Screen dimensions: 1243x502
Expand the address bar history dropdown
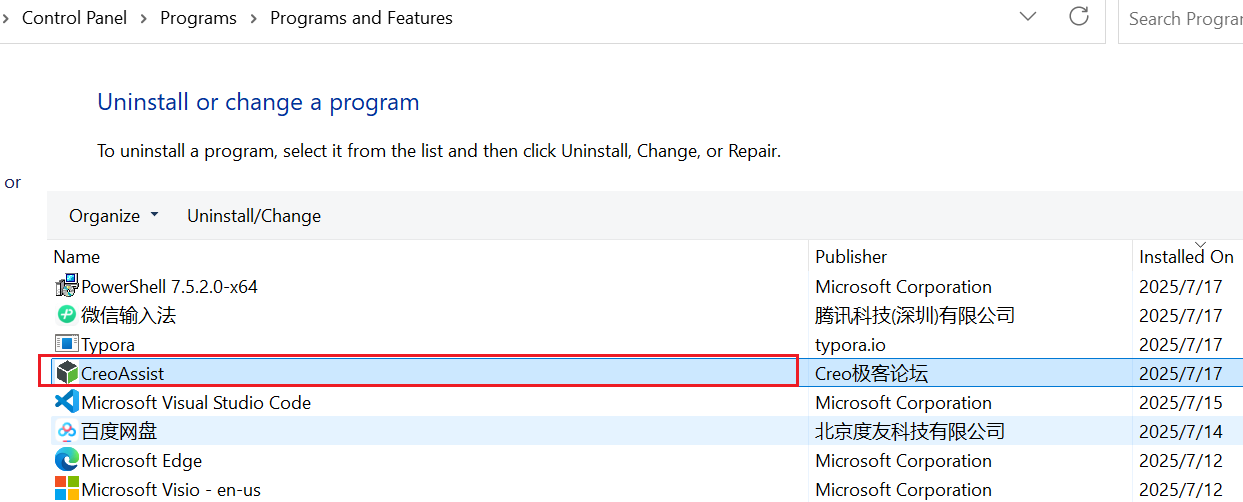click(x=1027, y=17)
